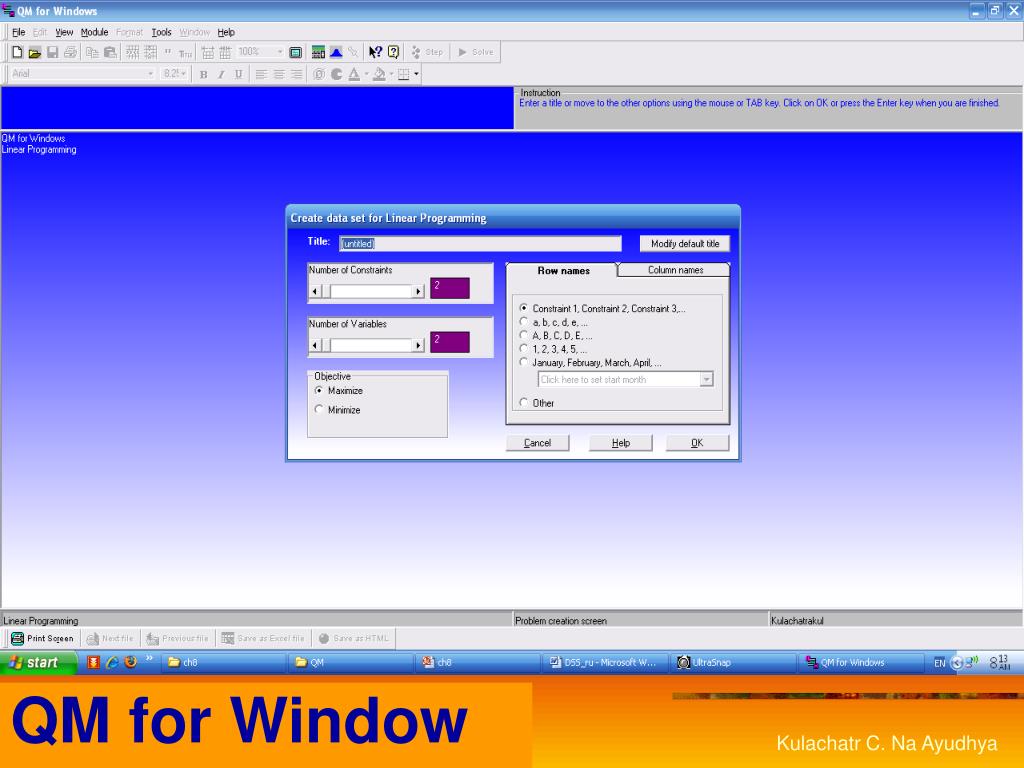Click Save as Excel file button
The image size is (1024, 768).
coord(263,638)
